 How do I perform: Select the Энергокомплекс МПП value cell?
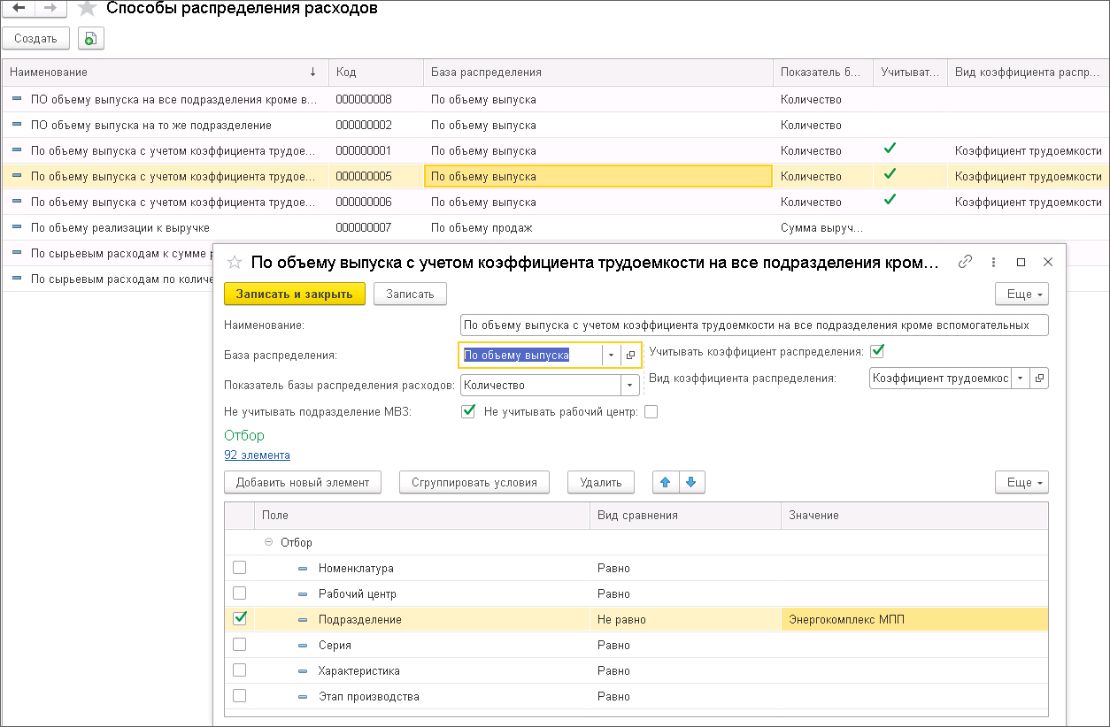[915, 619]
